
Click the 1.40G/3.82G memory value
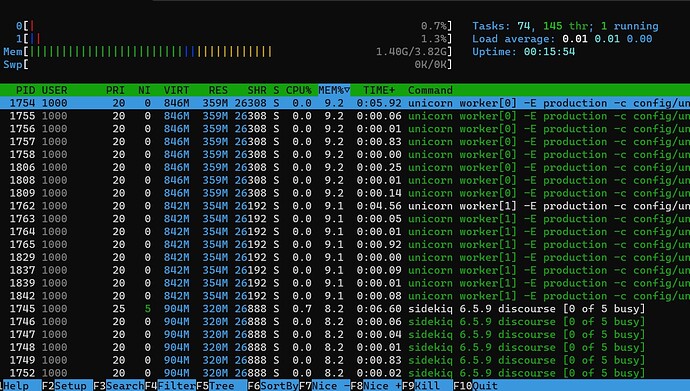click(411, 51)
